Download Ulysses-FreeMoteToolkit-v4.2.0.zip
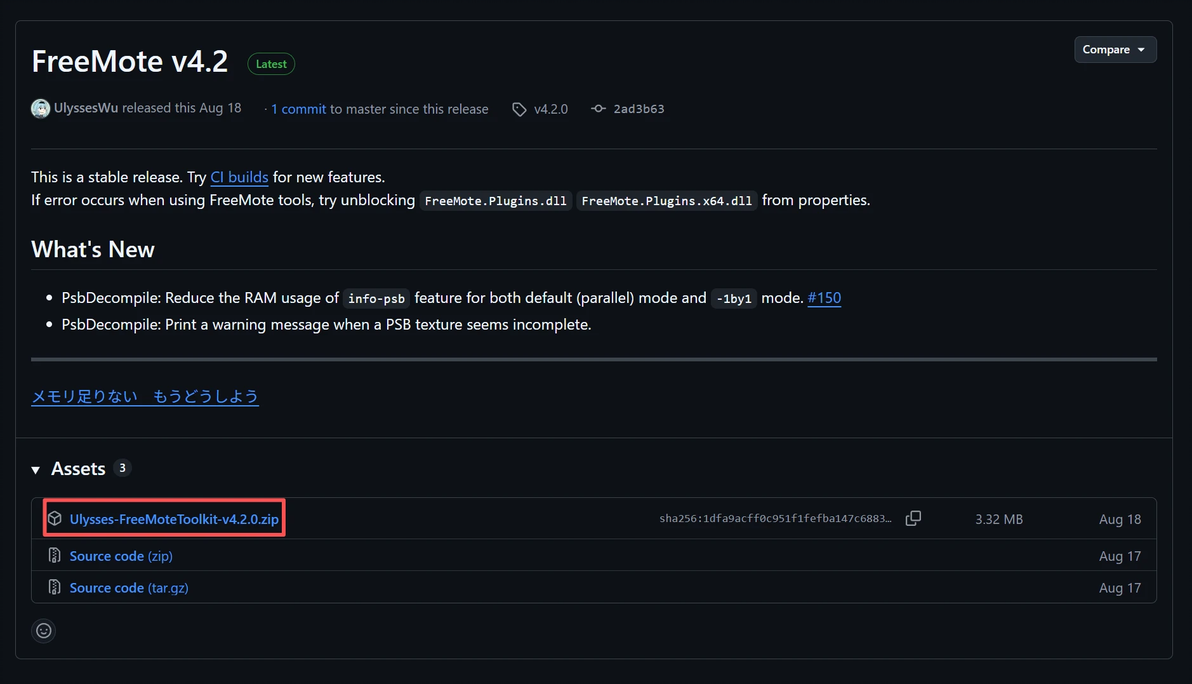Image resolution: width=1192 pixels, height=684 pixels. tap(174, 519)
